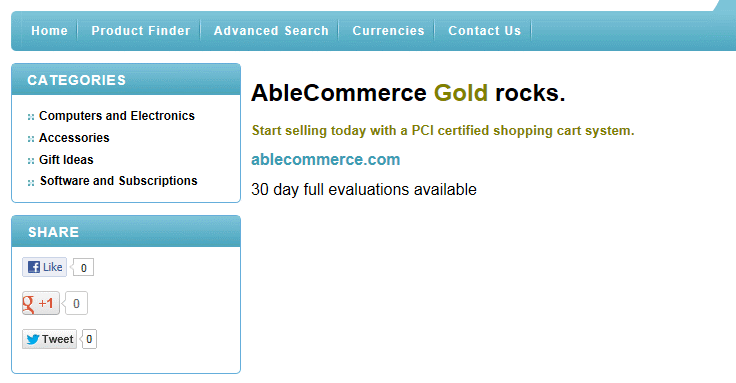Click bullet icon beside Computers and Electronics
Screen dimensions: 736x383
click(x=31, y=116)
